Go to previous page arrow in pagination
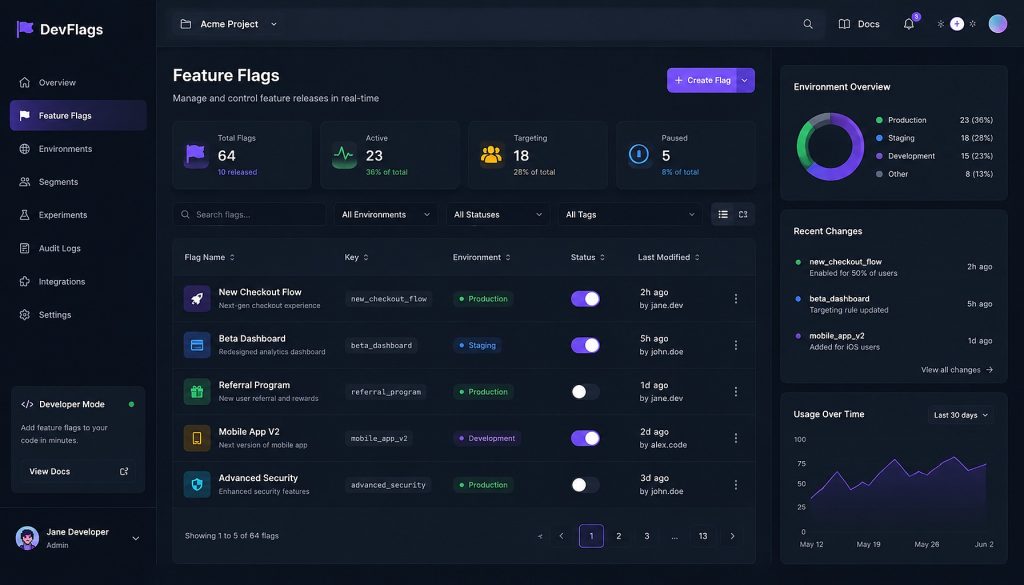 tap(562, 536)
